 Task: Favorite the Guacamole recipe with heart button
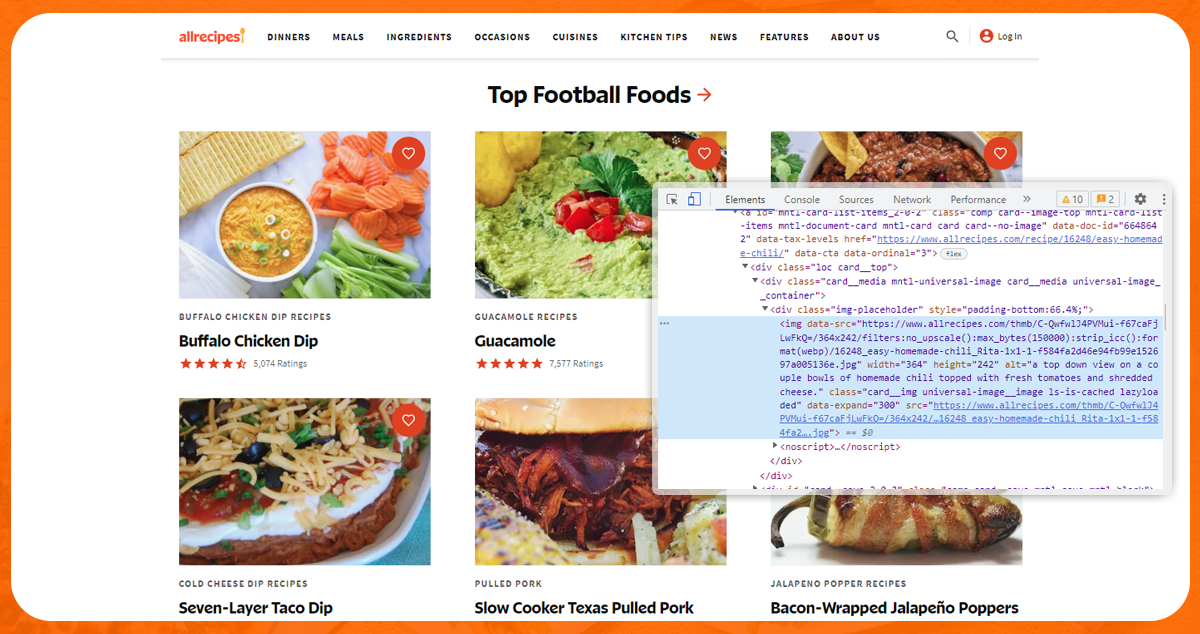point(704,153)
